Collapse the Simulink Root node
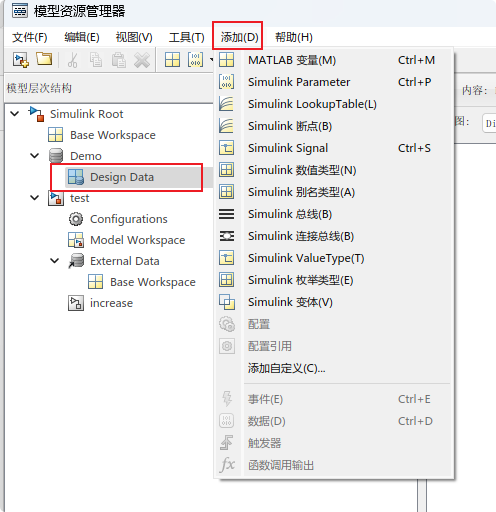The image size is (496, 512). pos(15,114)
